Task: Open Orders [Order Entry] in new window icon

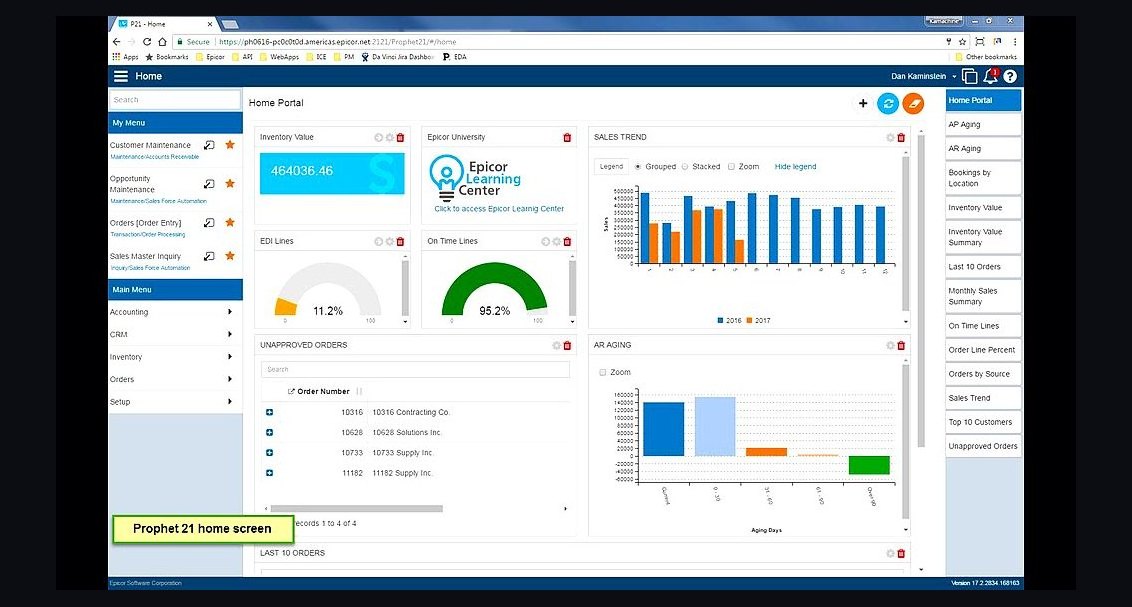Action: 209,223
